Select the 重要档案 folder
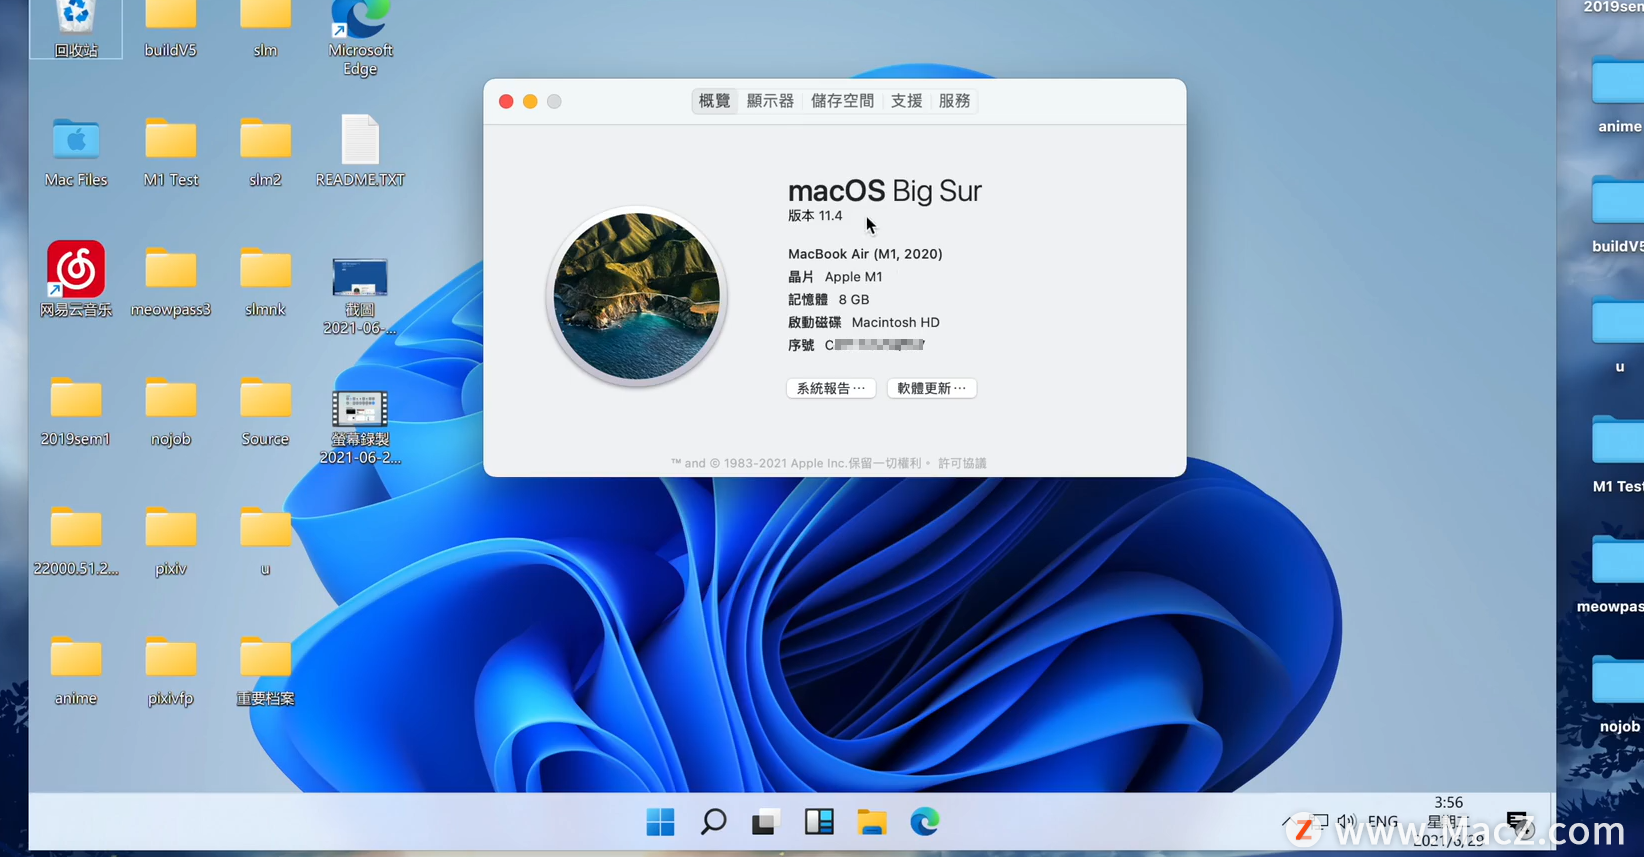This screenshot has width=1644, height=857. click(265, 671)
